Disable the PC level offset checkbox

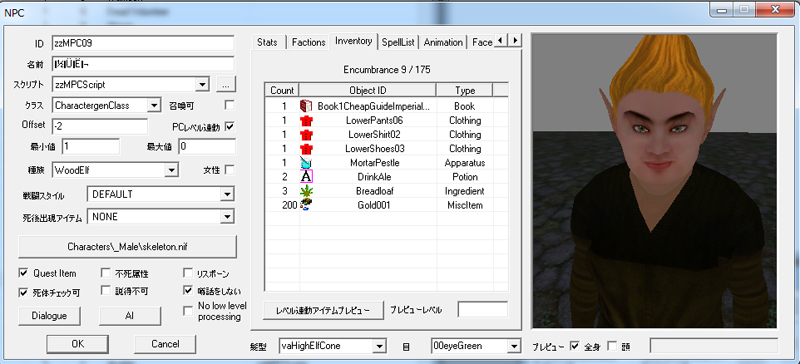coord(230,127)
